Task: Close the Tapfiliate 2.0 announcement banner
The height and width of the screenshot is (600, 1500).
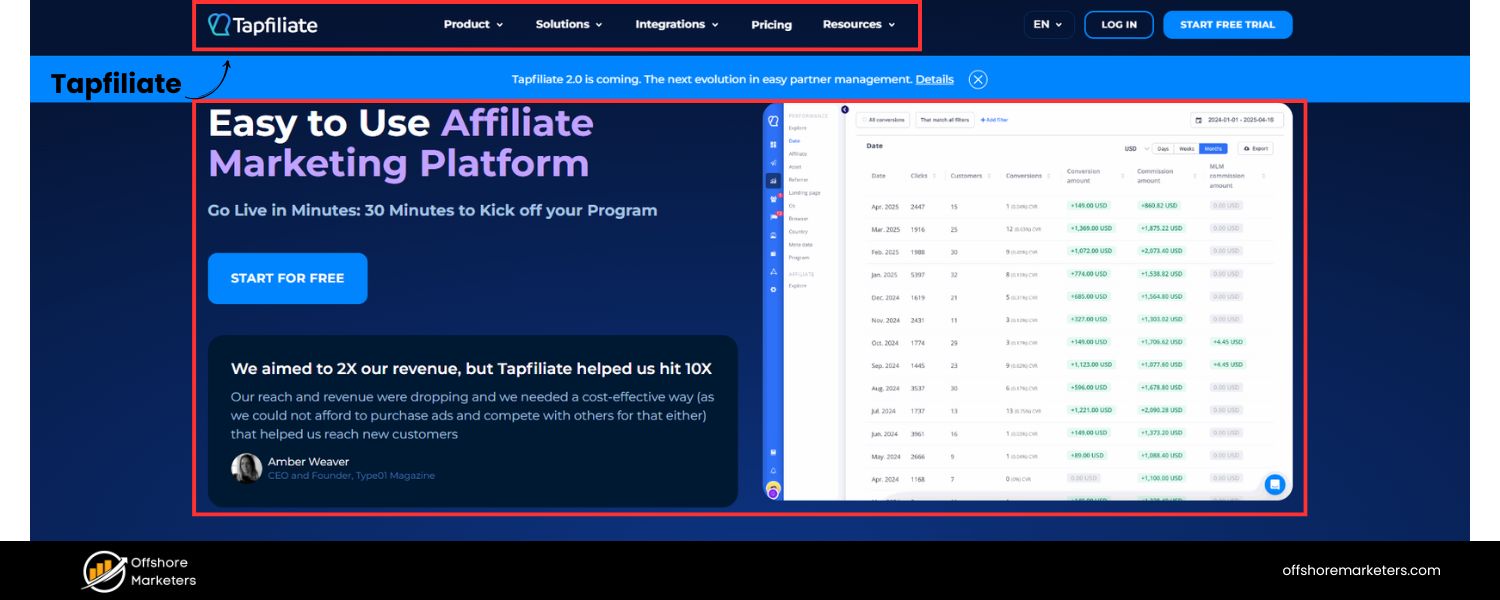Action: coord(978,80)
